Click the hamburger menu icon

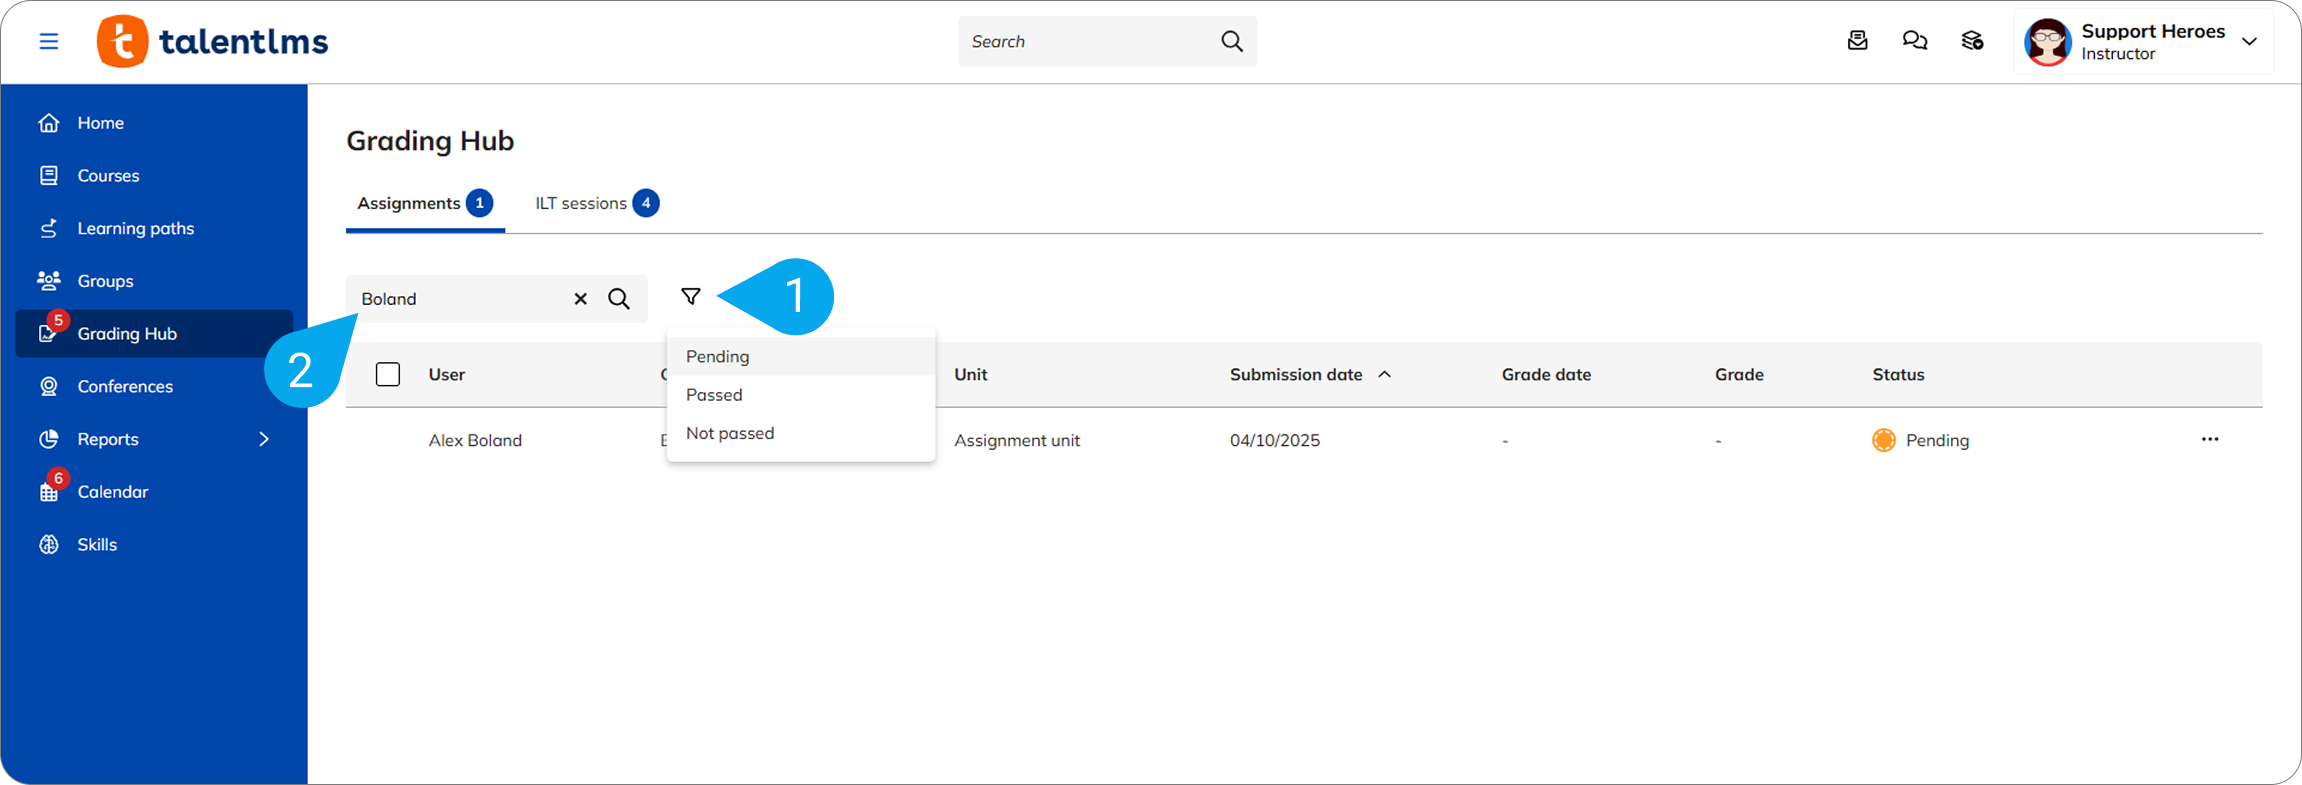coord(48,41)
